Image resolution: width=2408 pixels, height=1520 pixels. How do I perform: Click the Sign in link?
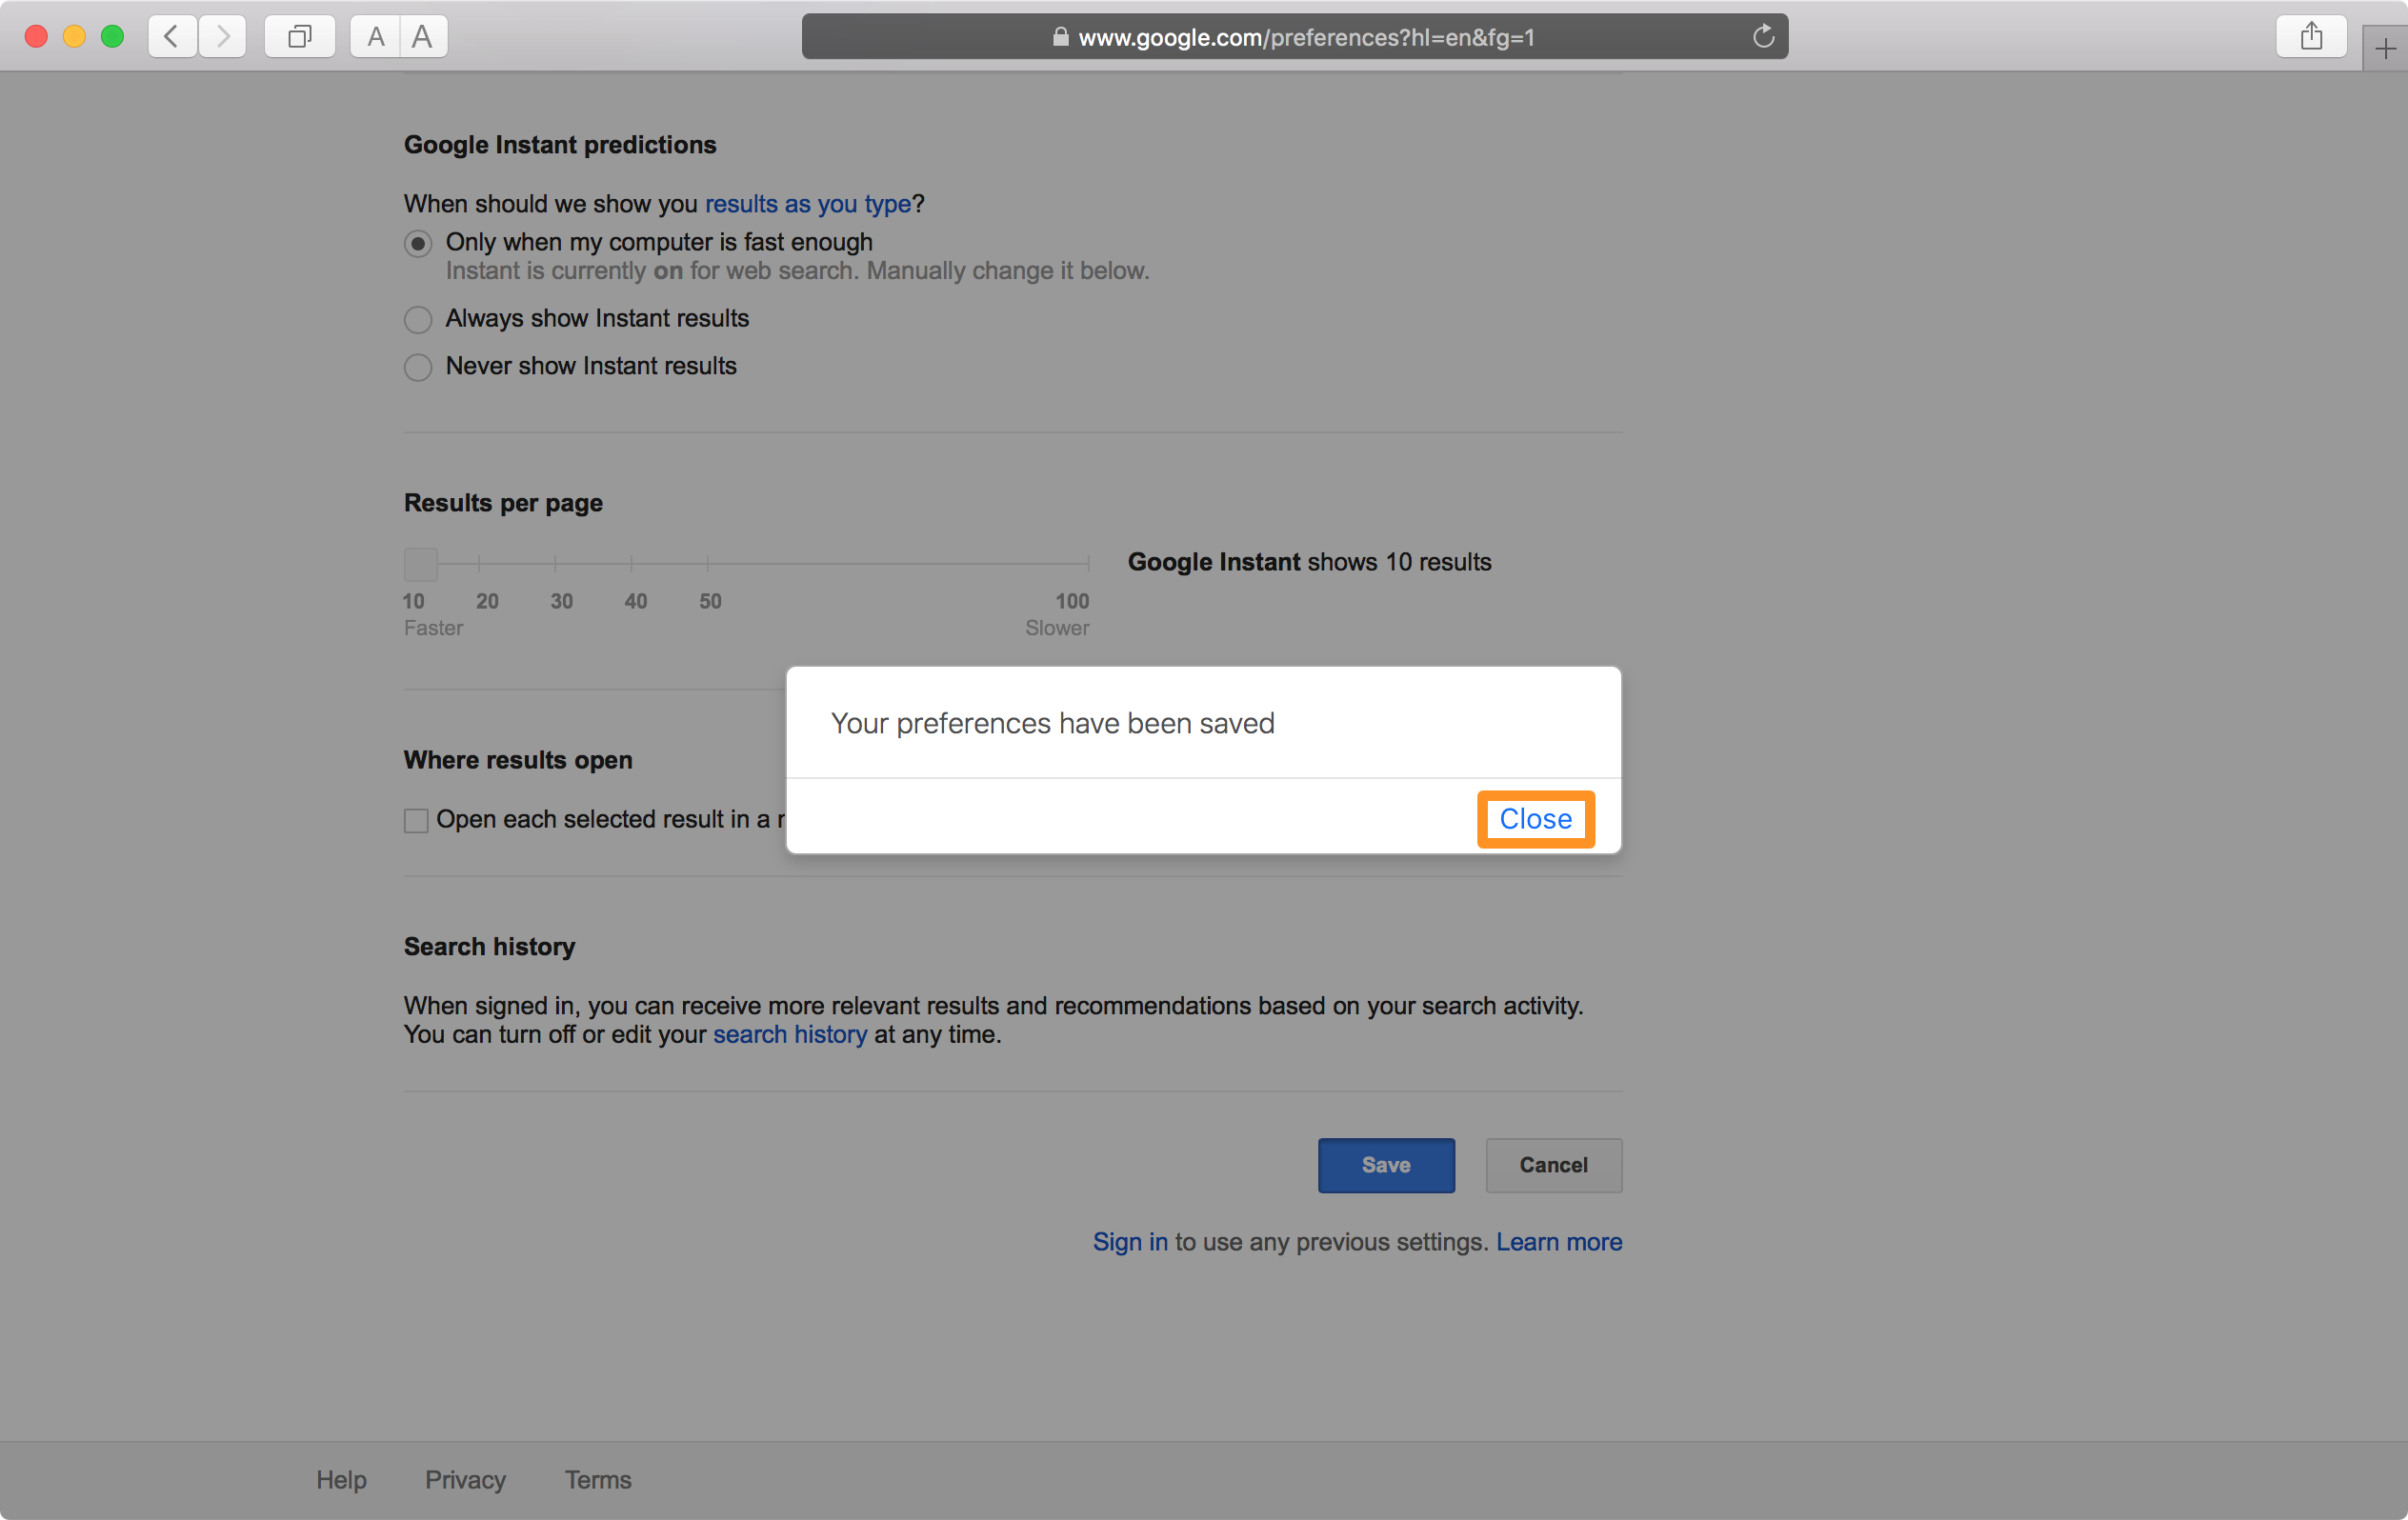click(1129, 1242)
